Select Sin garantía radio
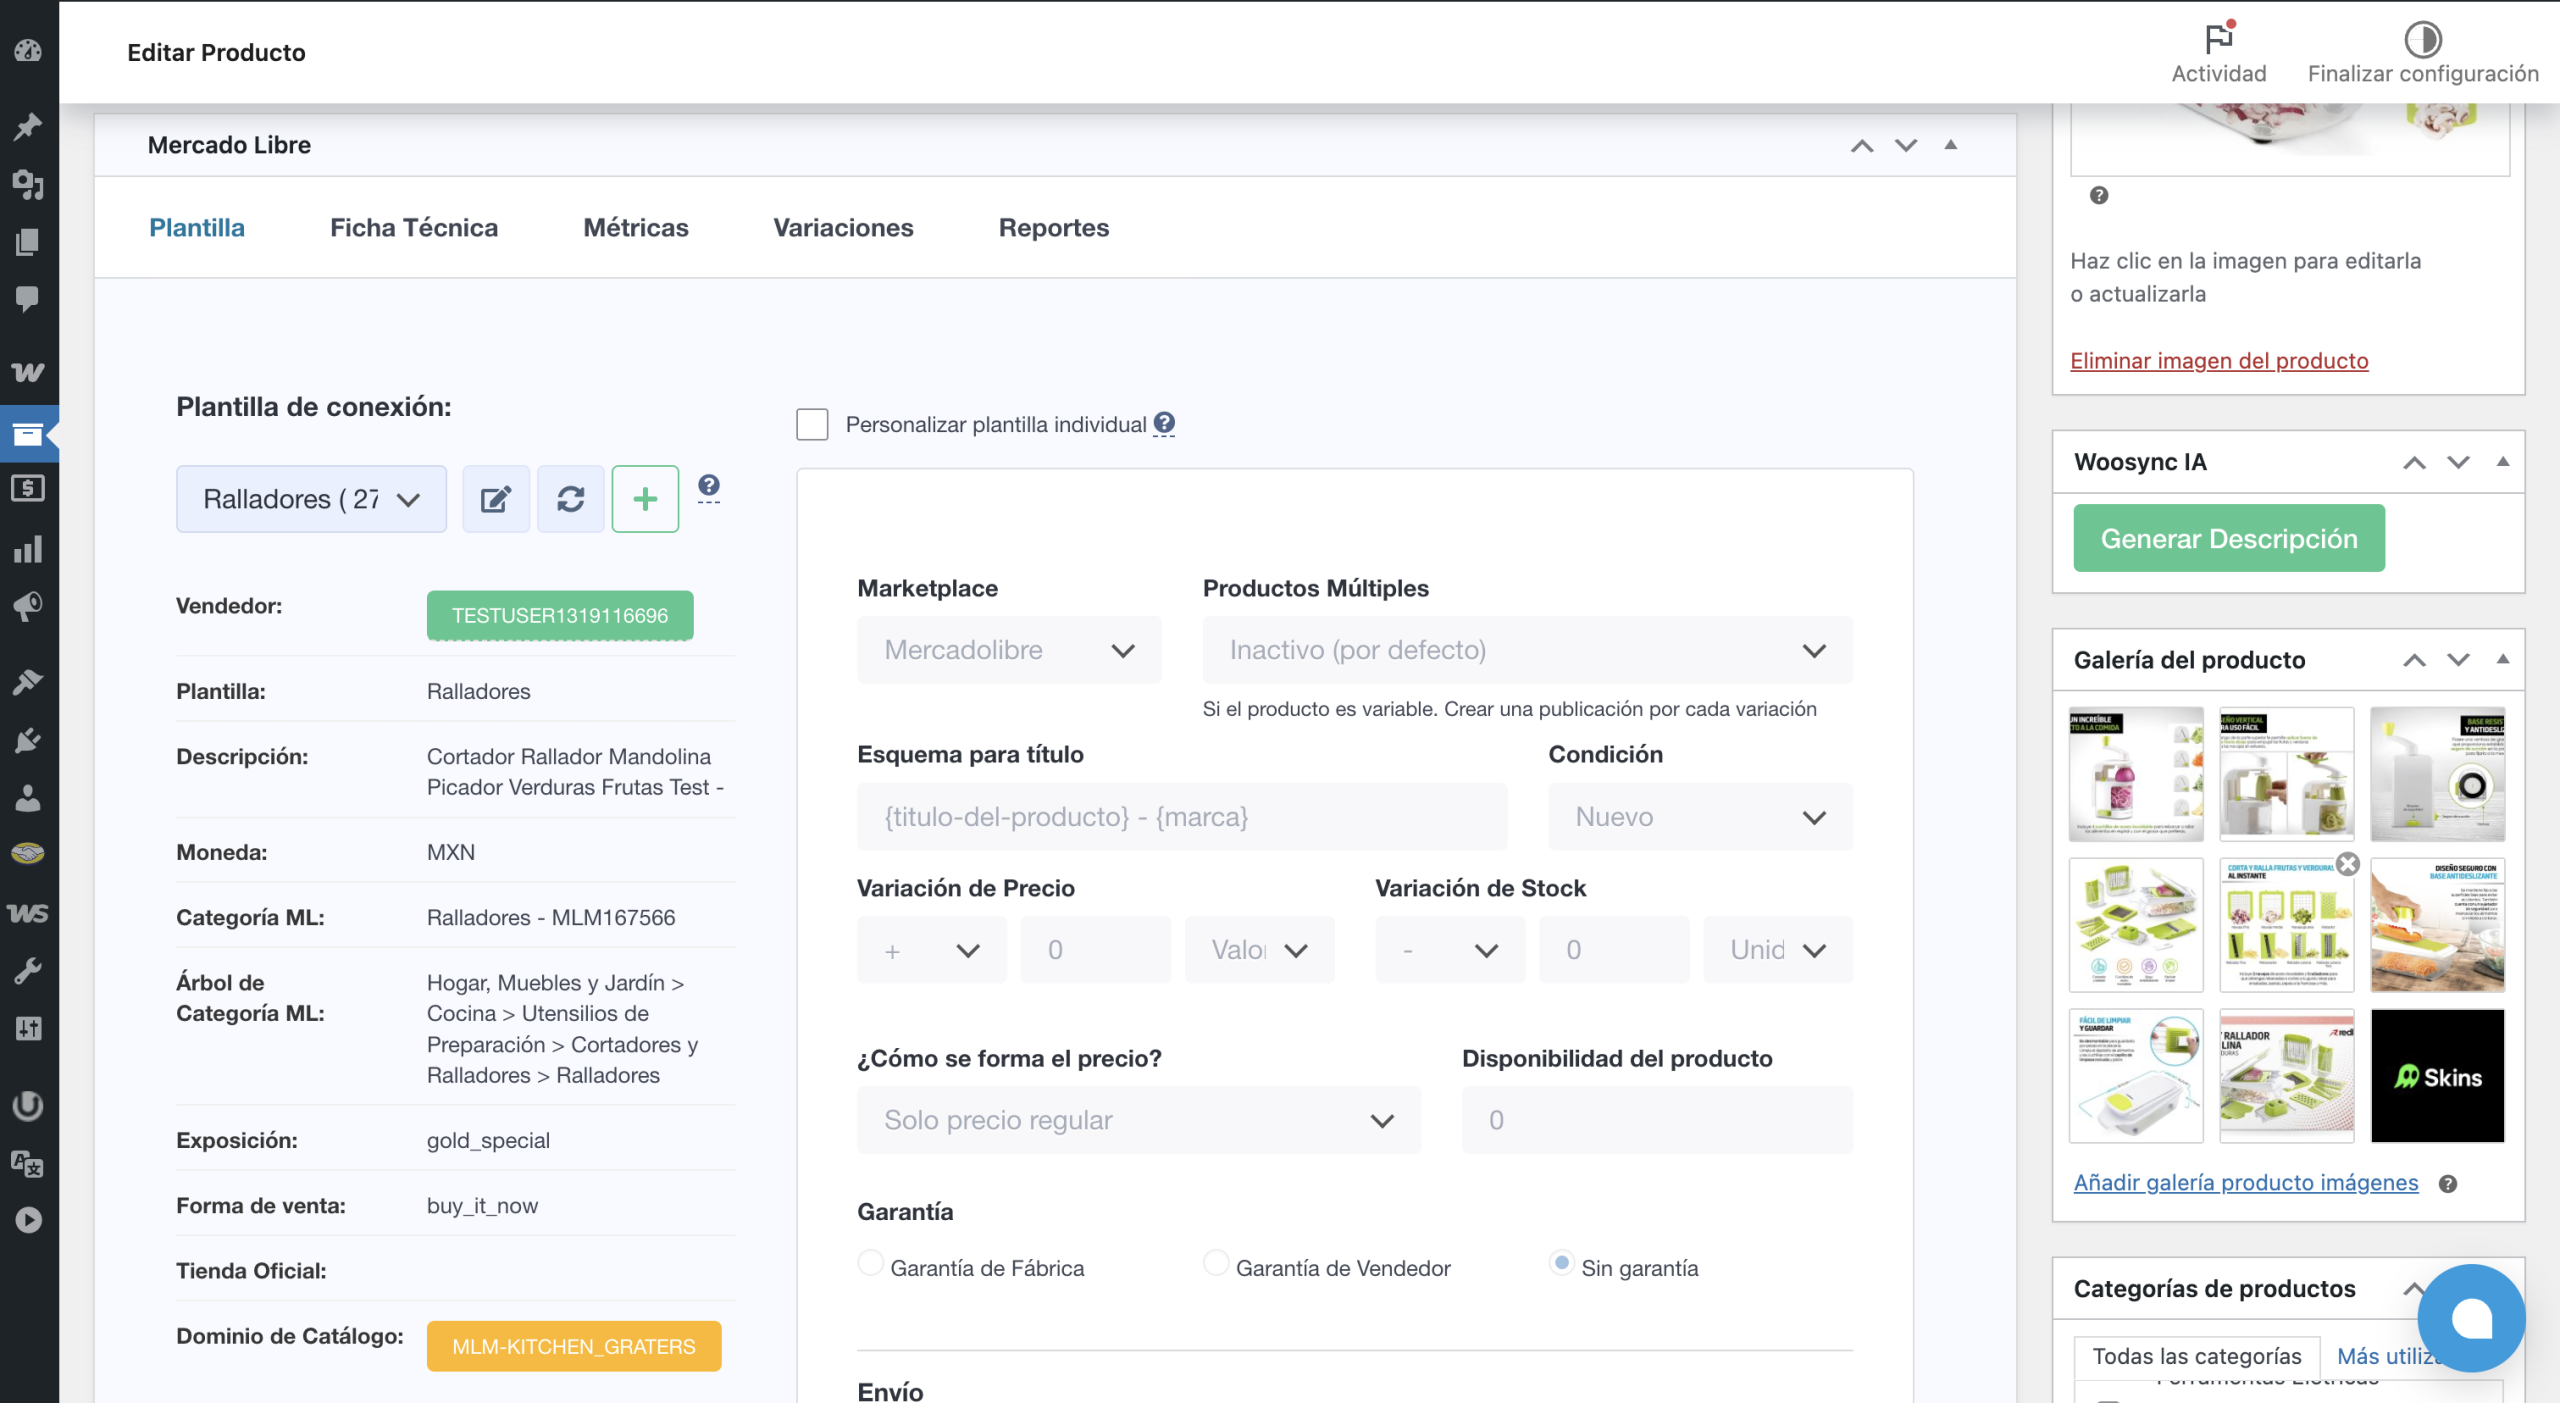Image resolution: width=2560 pixels, height=1403 pixels. point(1562,1263)
